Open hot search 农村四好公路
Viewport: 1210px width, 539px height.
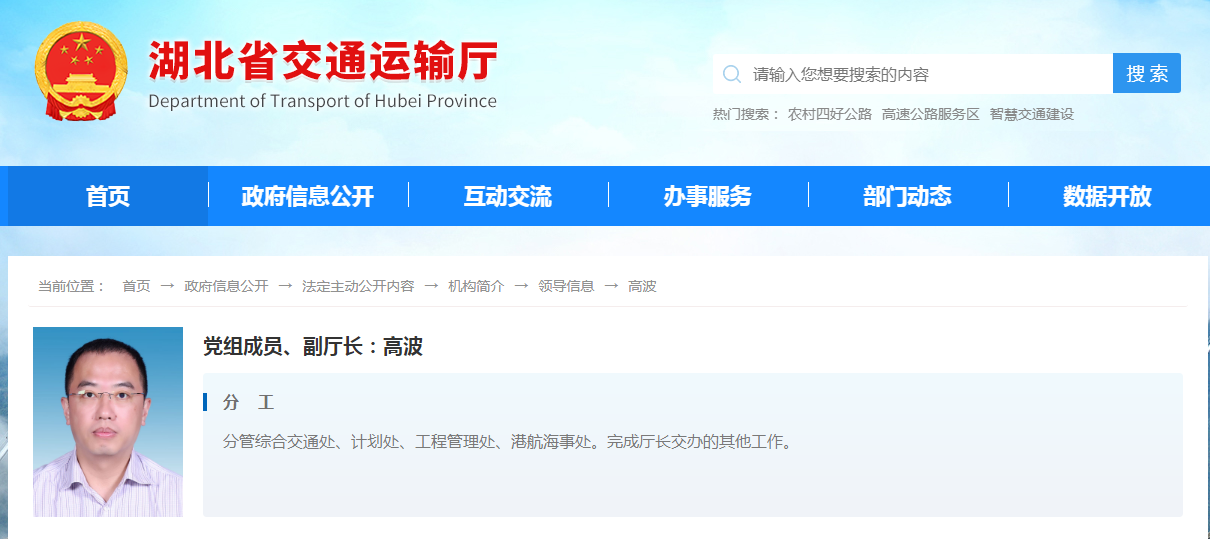click(x=830, y=114)
